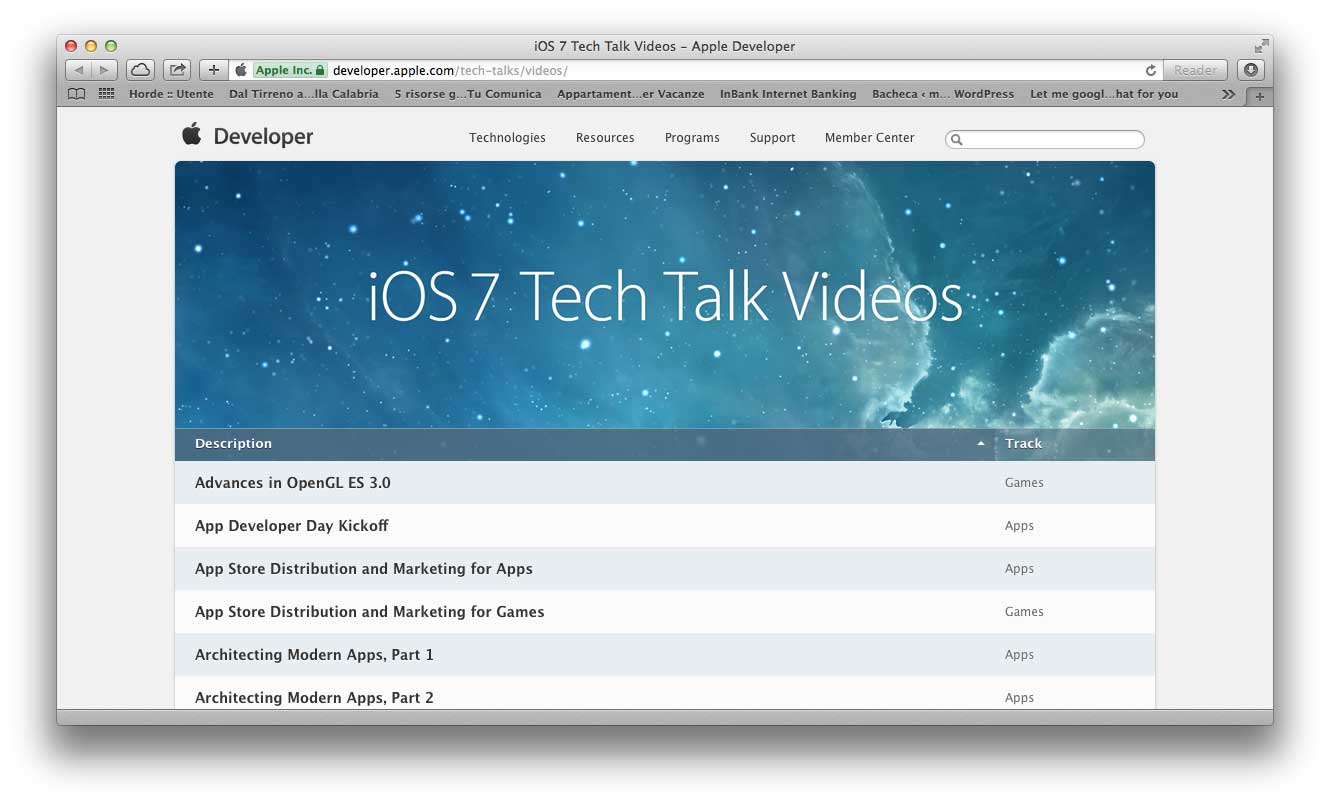Image resolution: width=1330 pixels, height=804 pixels.
Task: Open a new tab with the plus icon
Action: (x=1260, y=96)
